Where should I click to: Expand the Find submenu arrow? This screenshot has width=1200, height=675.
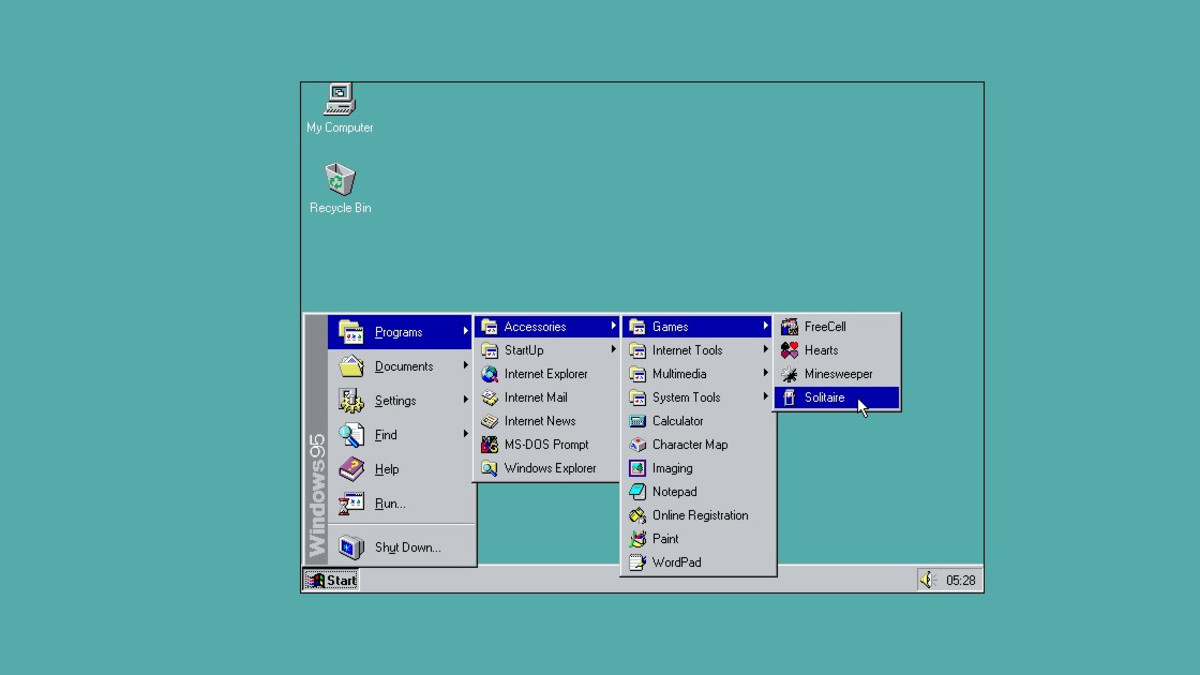point(465,435)
